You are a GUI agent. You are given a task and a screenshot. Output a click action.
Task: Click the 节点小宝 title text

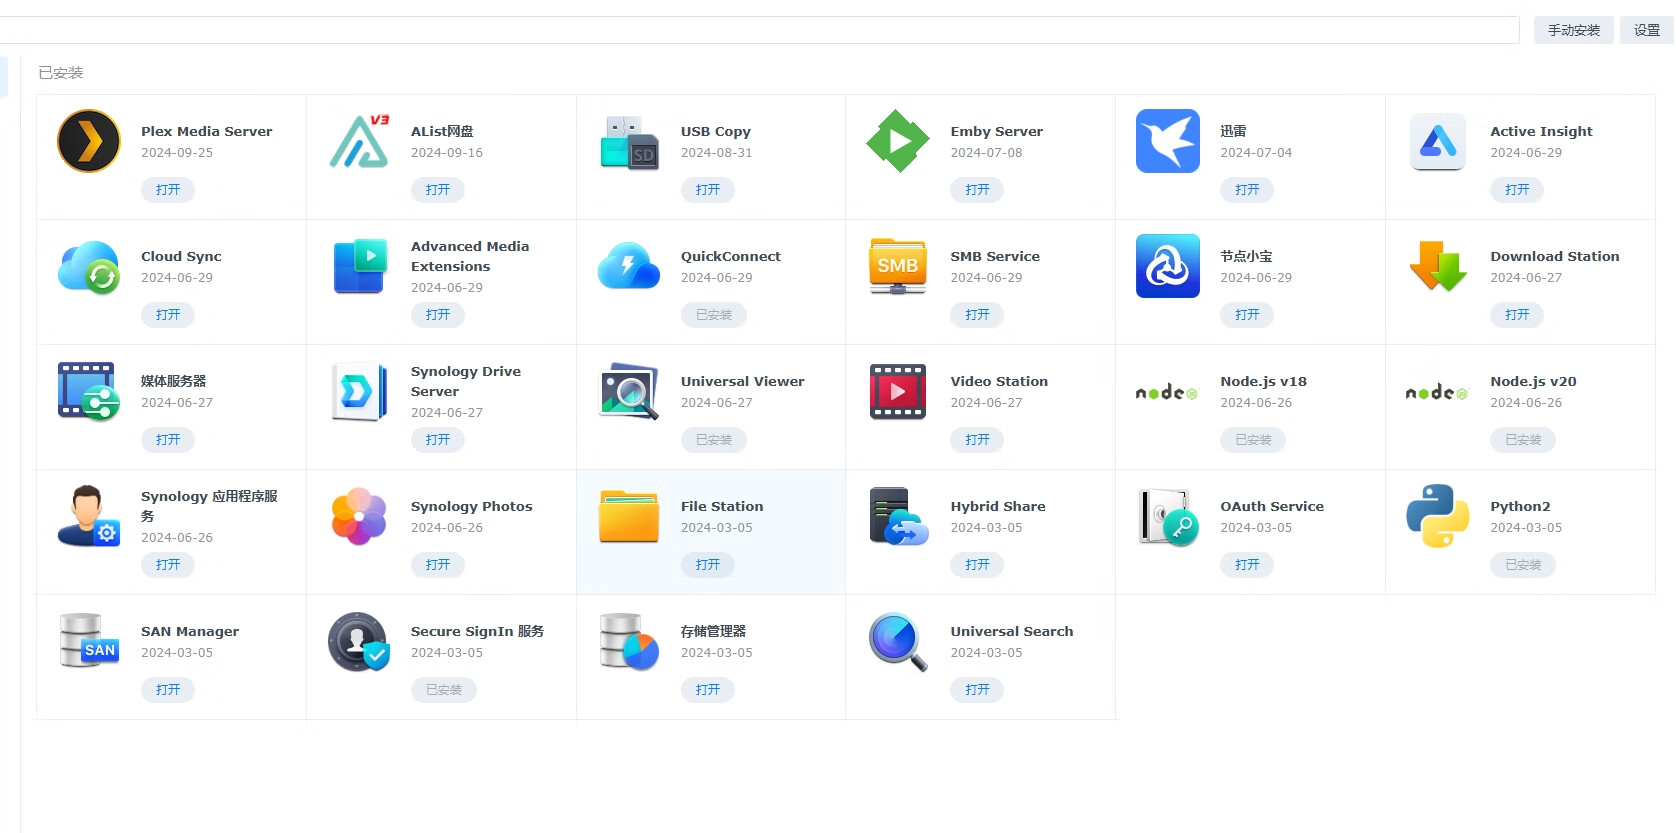(x=1246, y=256)
